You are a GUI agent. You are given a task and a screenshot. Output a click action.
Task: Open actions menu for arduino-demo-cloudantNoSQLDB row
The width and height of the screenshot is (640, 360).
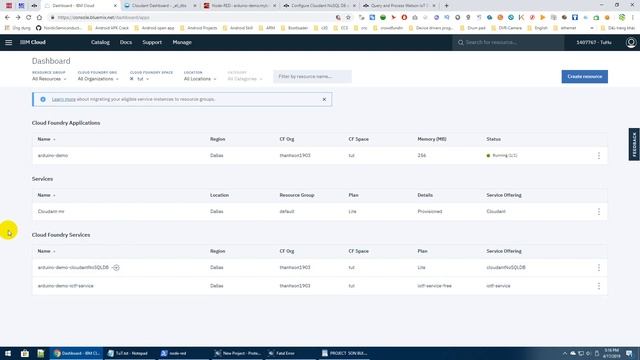pos(599,267)
